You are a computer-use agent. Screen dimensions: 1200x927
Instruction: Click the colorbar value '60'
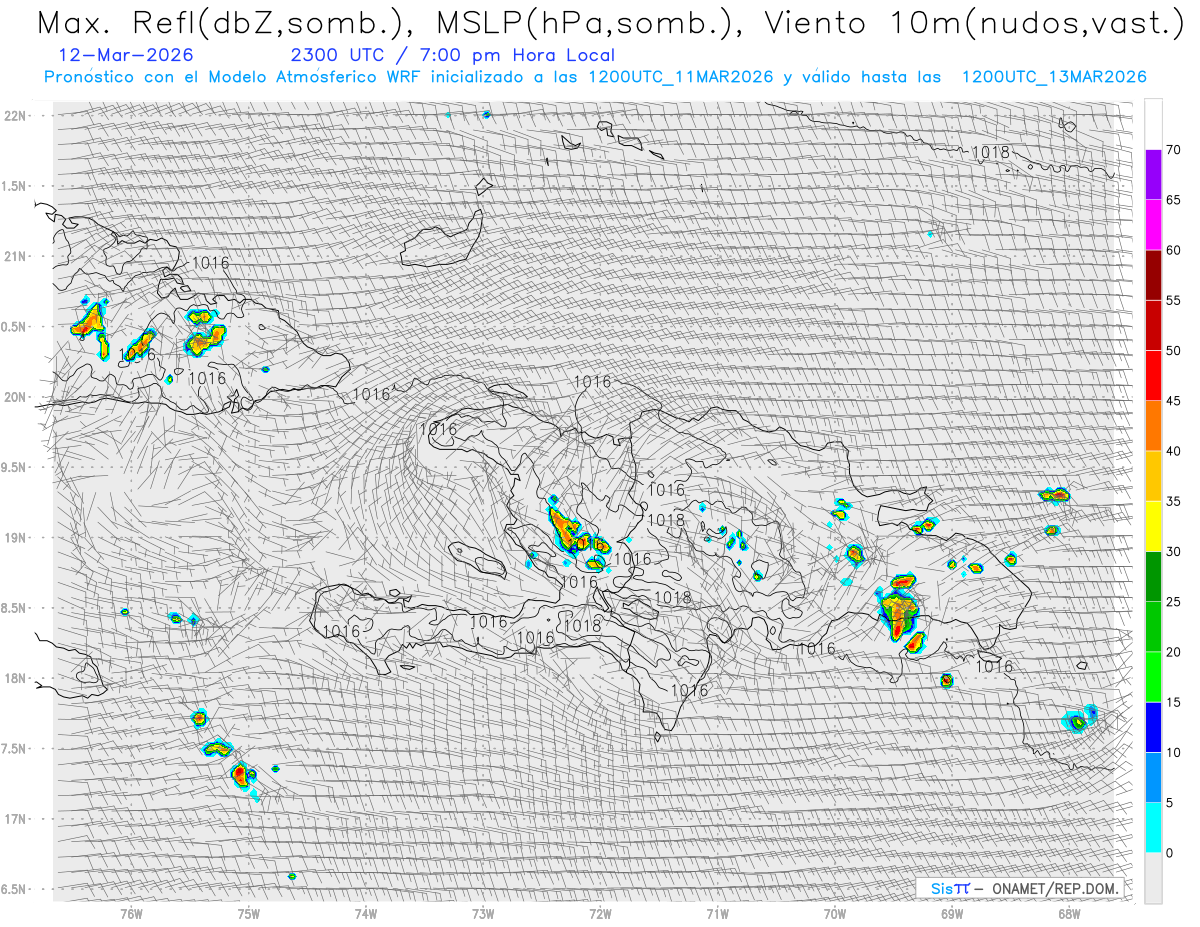click(1174, 250)
